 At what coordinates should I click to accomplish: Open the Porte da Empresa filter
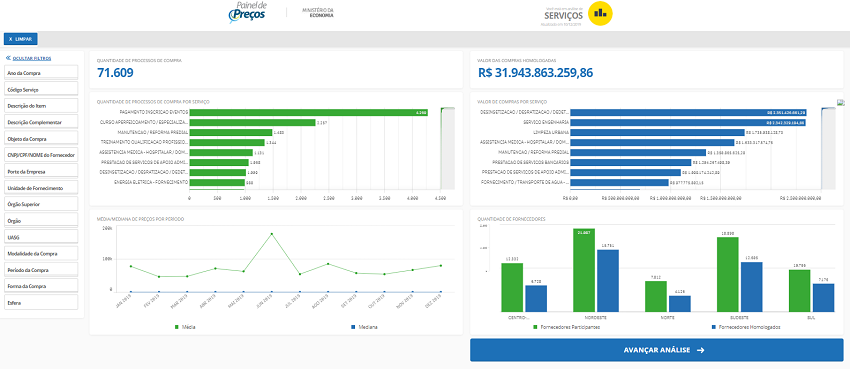tap(42, 171)
